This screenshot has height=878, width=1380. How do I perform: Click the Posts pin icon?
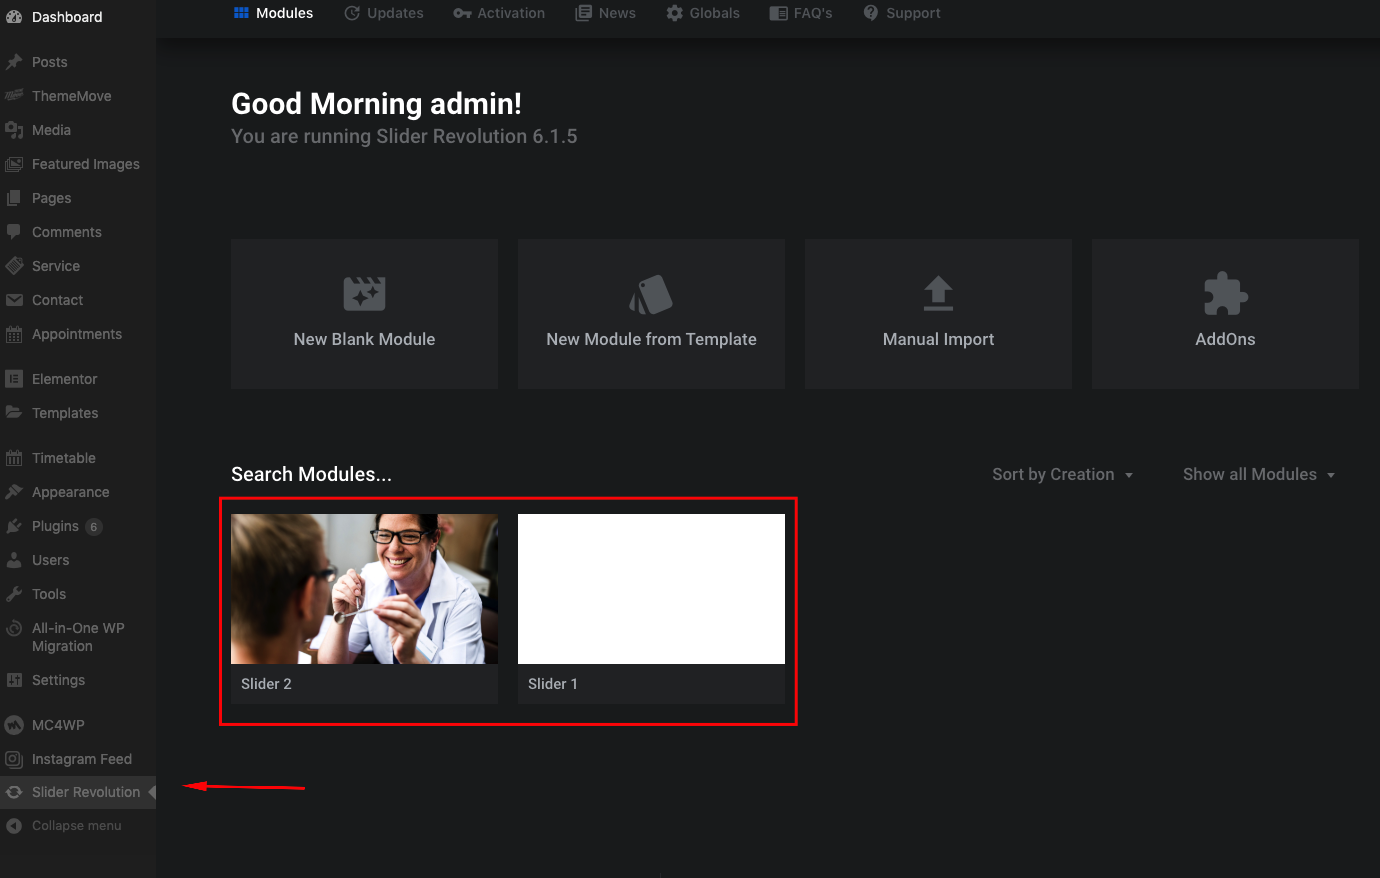[x=14, y=62]
